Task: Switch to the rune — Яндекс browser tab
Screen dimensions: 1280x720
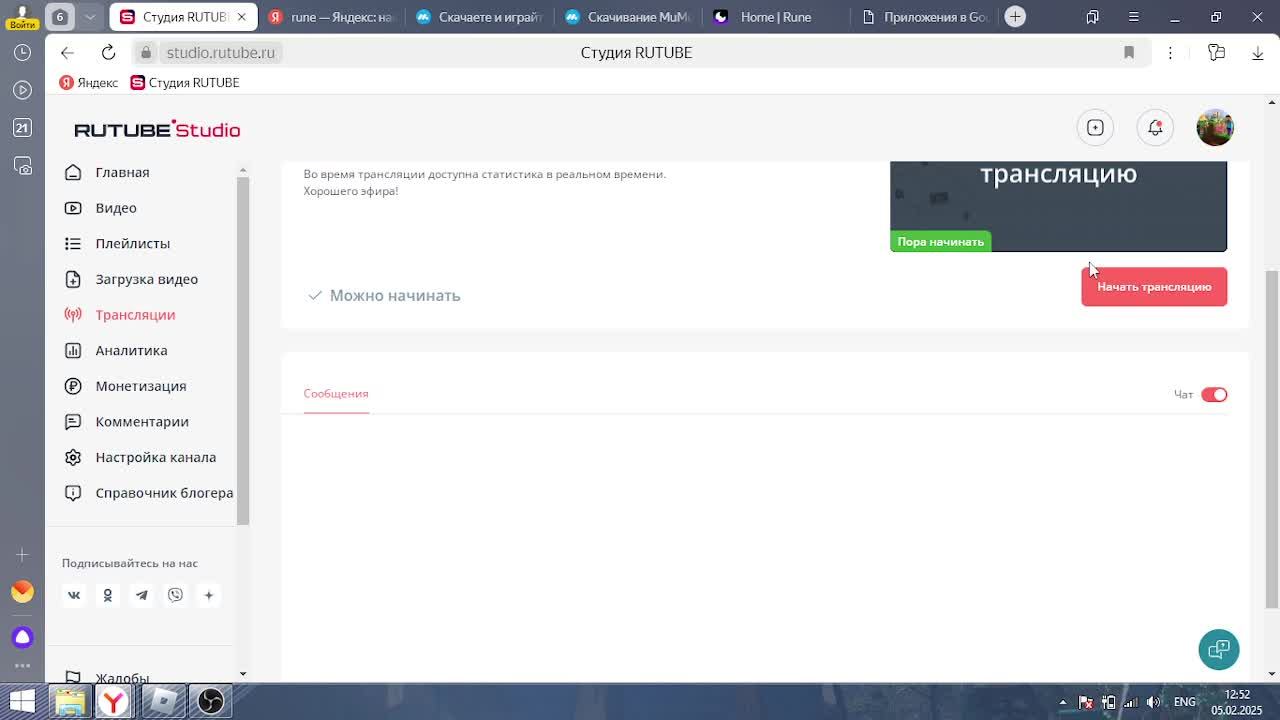Action: click(x=331, y=17)
